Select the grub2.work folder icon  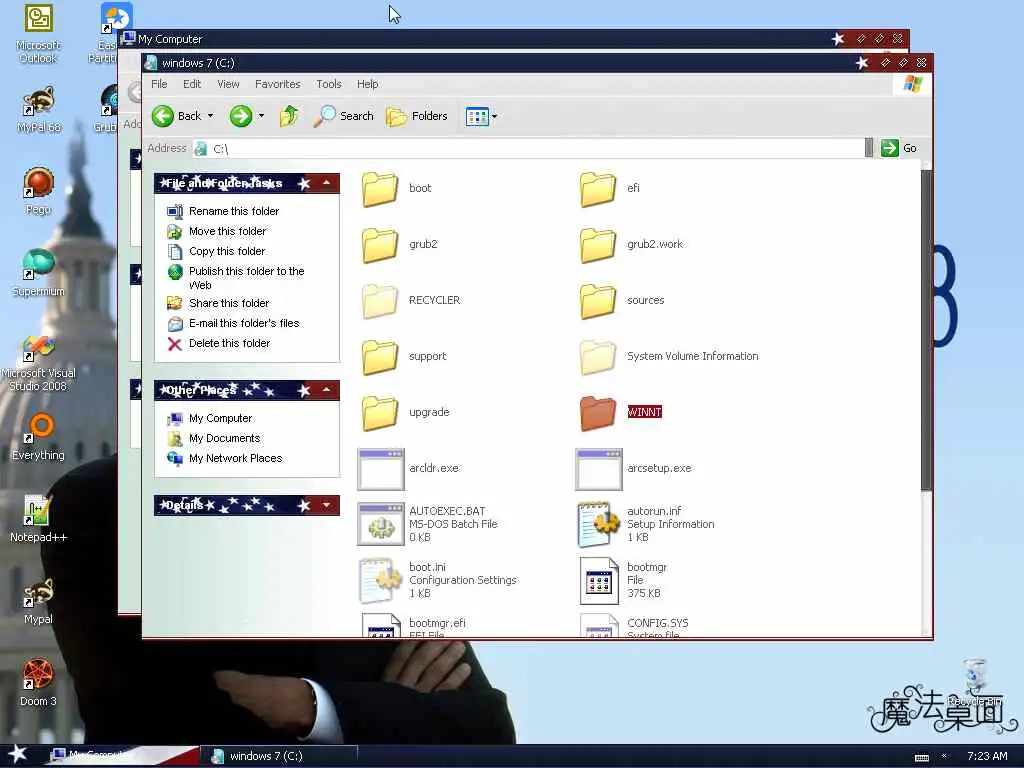(x=598, y=245)
